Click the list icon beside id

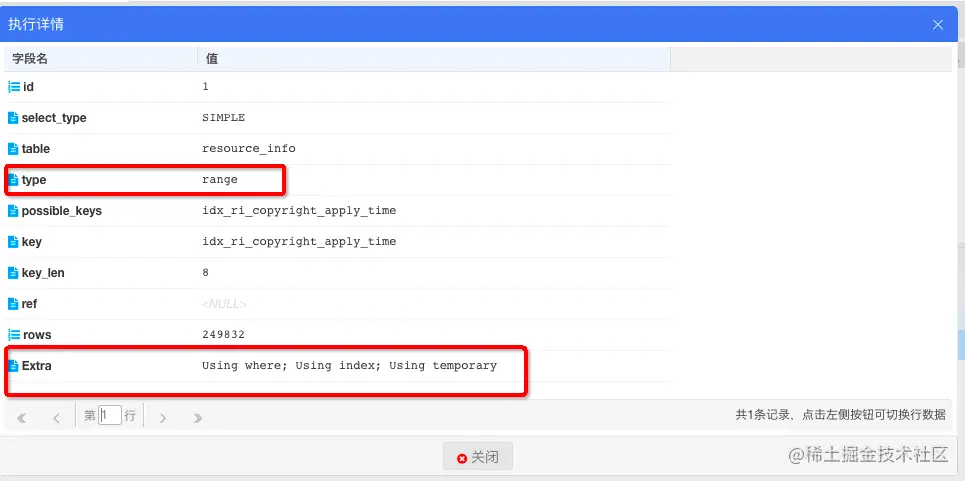point(14,87)
